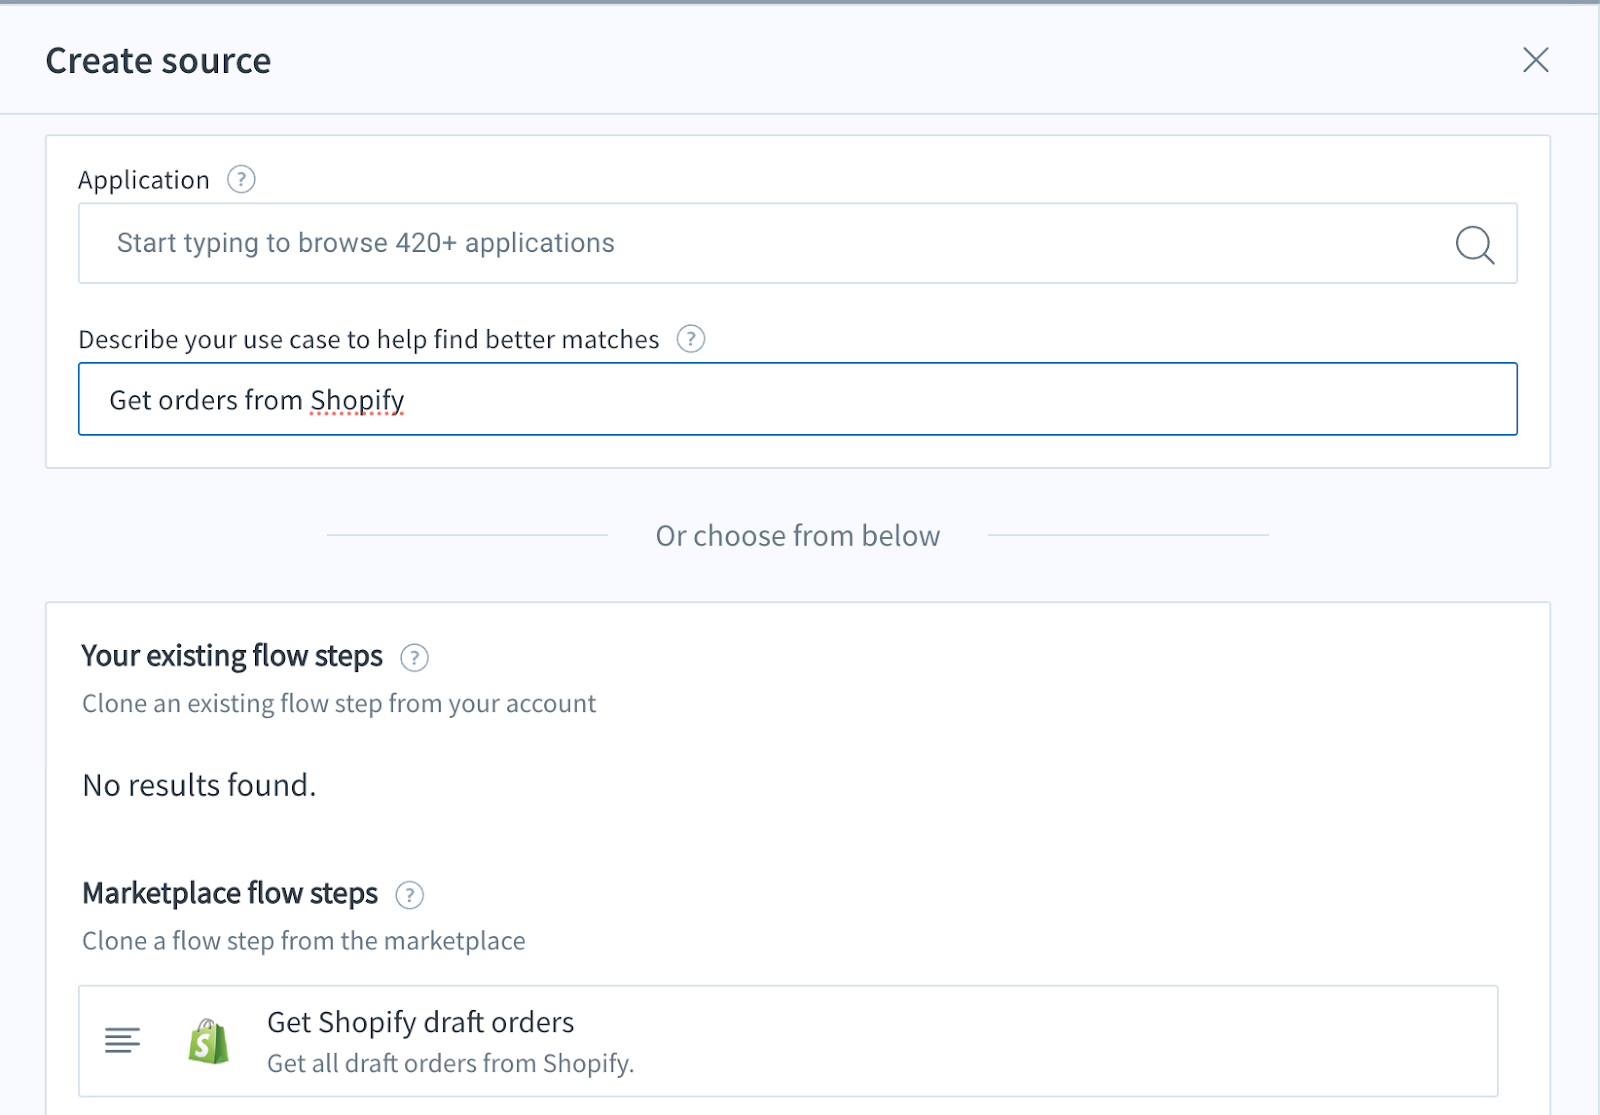
Task: Click the help icon beside Marketplace flow steps
Action: coord(408,895)
